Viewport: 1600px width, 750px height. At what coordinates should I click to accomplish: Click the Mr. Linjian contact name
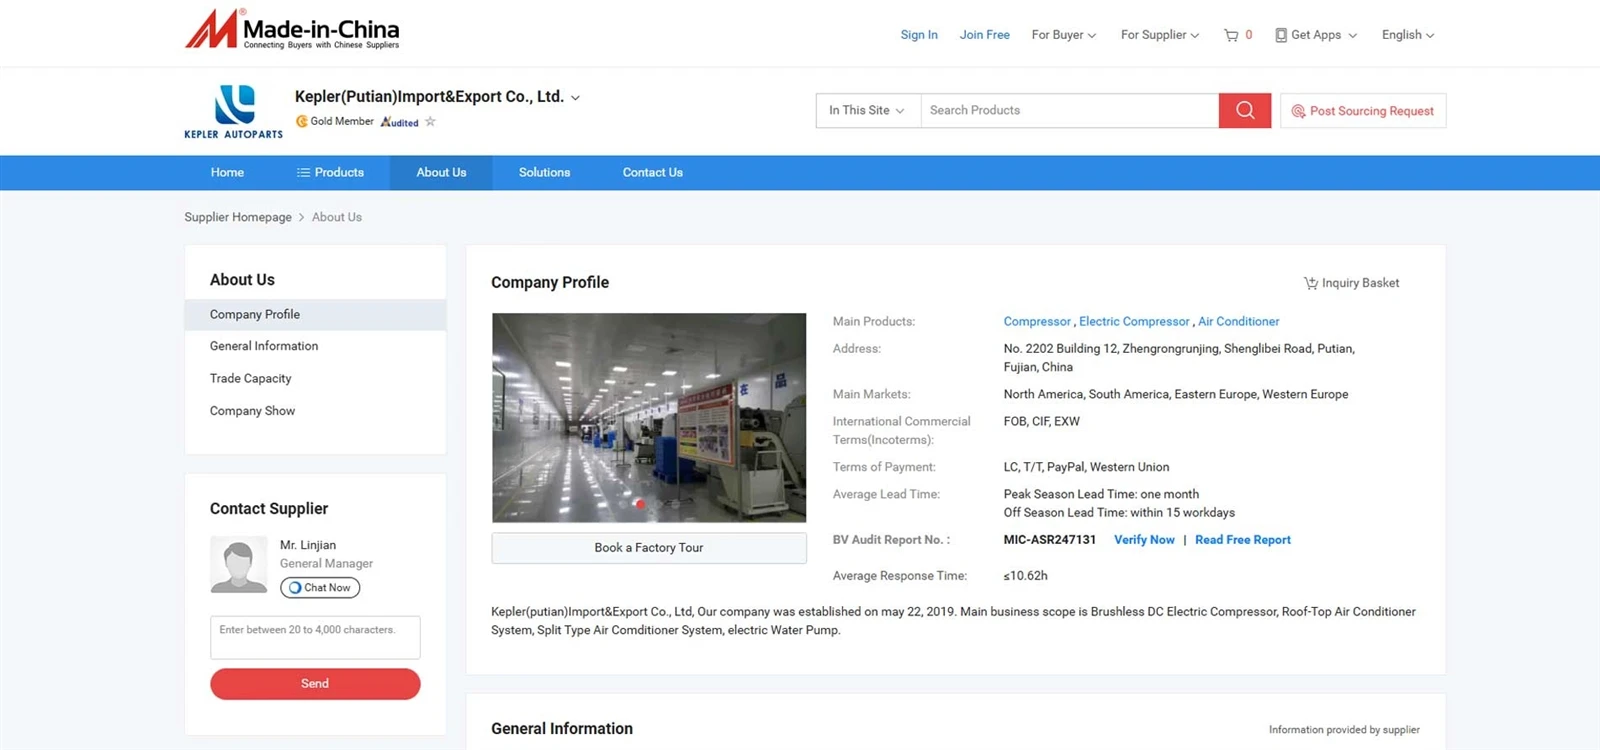tap(308, 545)
